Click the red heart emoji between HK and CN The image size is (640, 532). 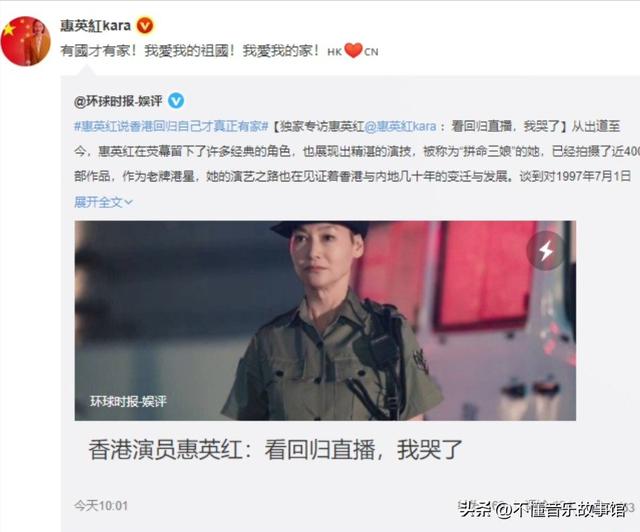[353, 51]
